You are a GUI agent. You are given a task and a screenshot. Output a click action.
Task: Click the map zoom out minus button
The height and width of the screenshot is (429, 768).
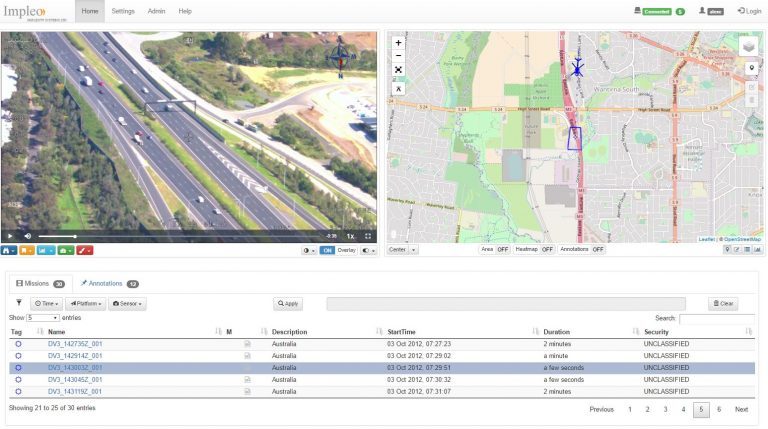tap(398, 56)
